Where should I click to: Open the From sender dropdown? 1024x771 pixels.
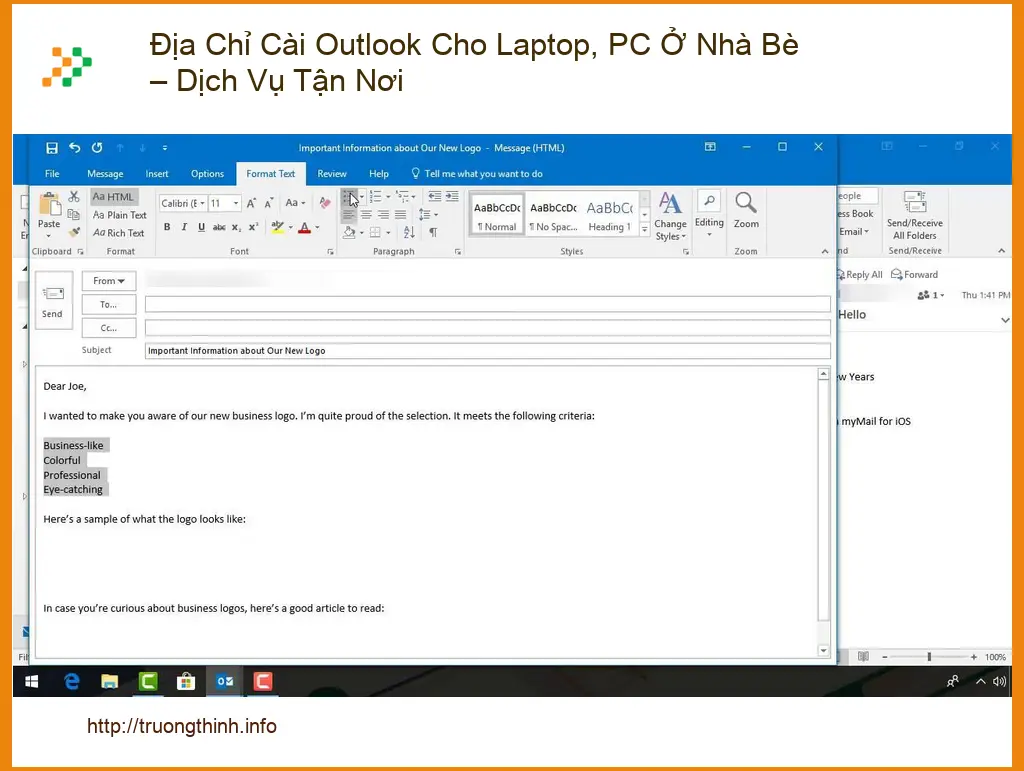click(x=109, y=281)
